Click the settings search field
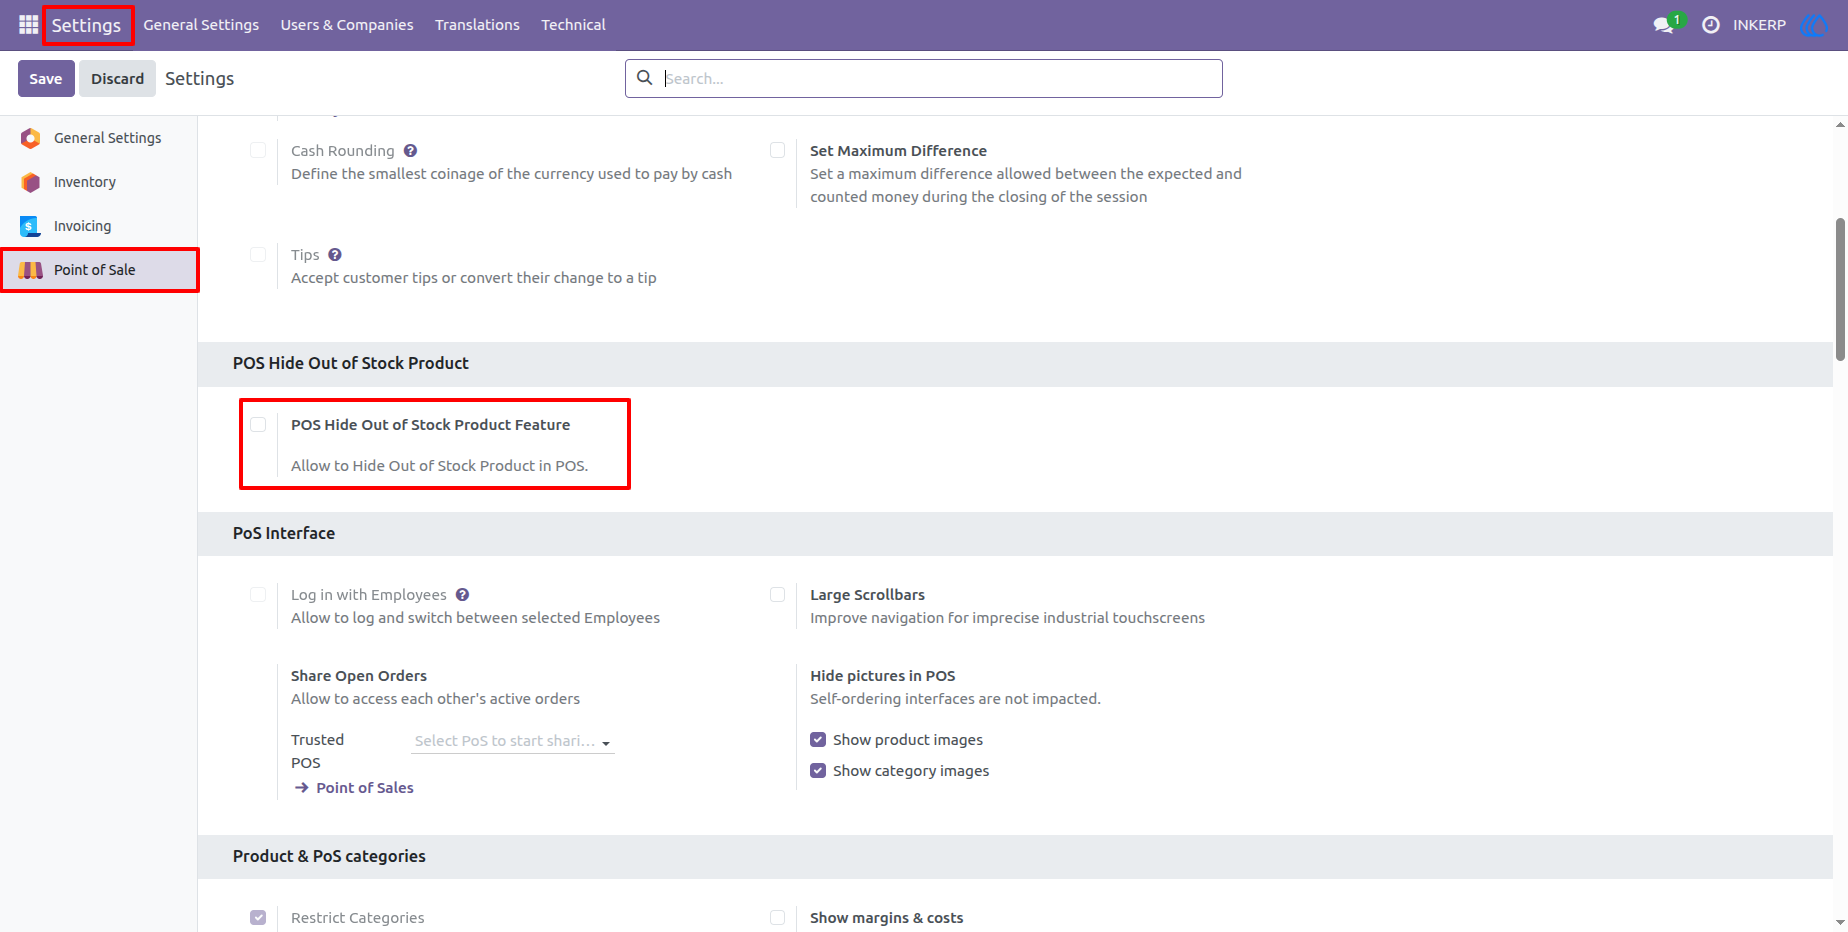The image size is (1848, 932). [924, 78]
